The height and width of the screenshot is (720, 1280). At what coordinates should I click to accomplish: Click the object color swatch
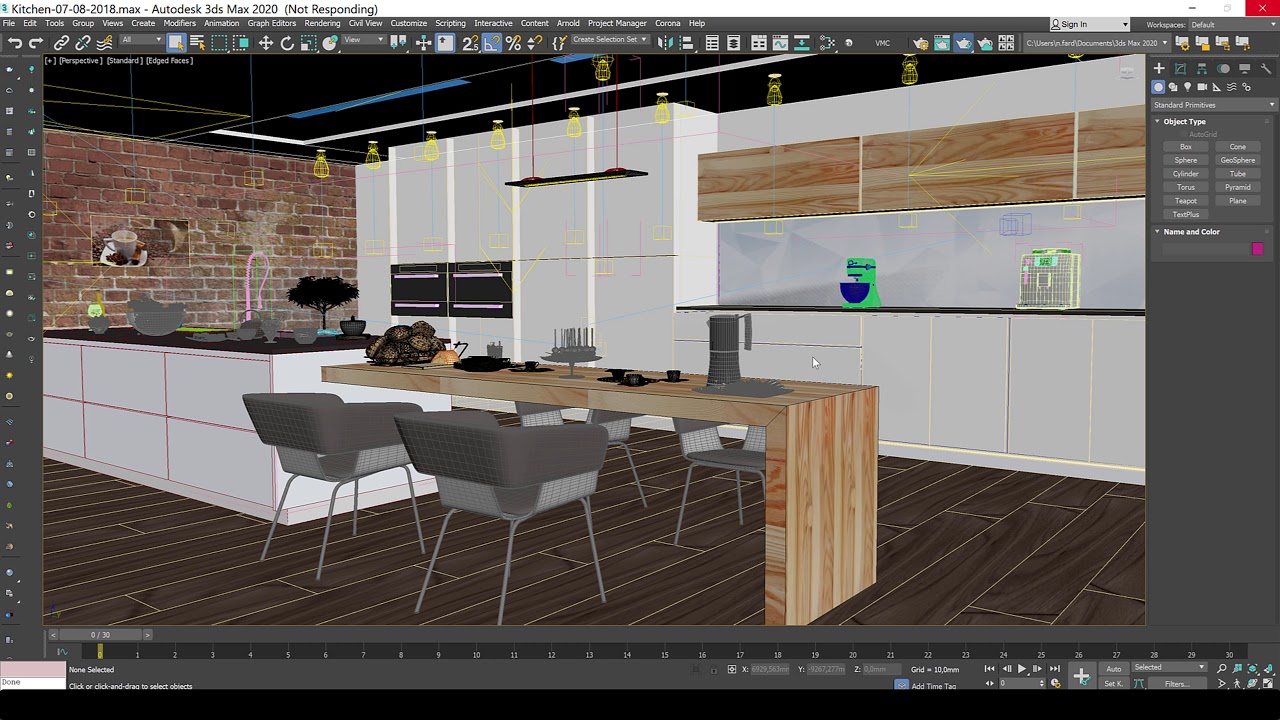pyautogui.click(x=1257, y=249)
